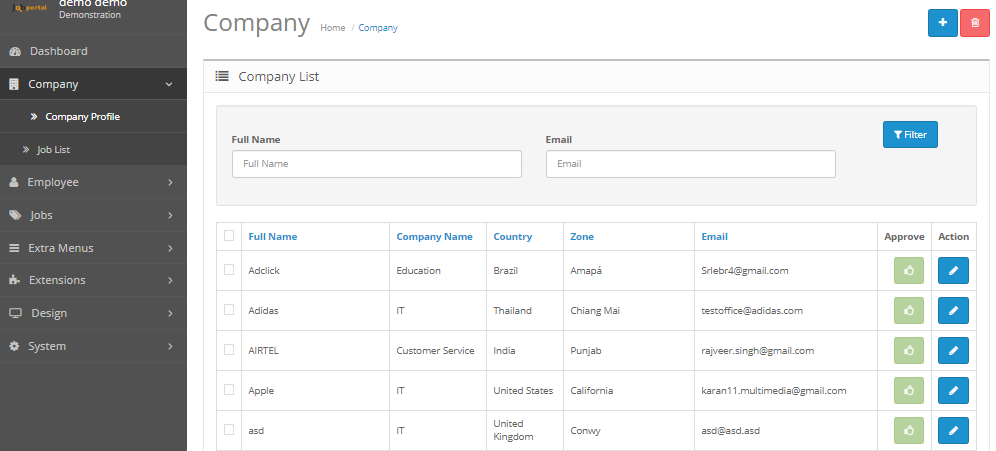Click thumbs-up approve for AIRTEL row

[909, 351]
